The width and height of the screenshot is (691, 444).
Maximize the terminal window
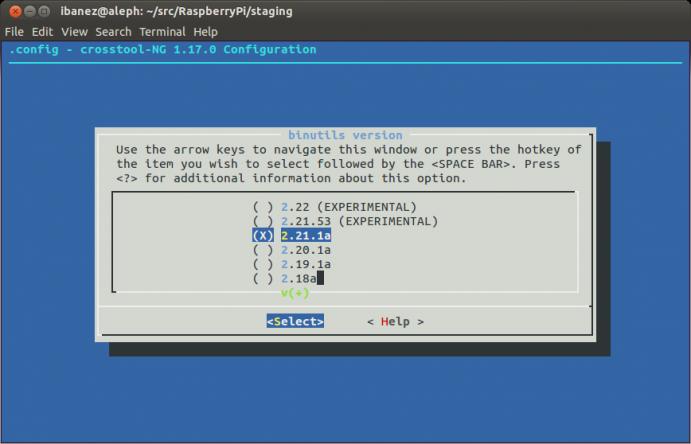pyautogui.click(x=44, y=11)
